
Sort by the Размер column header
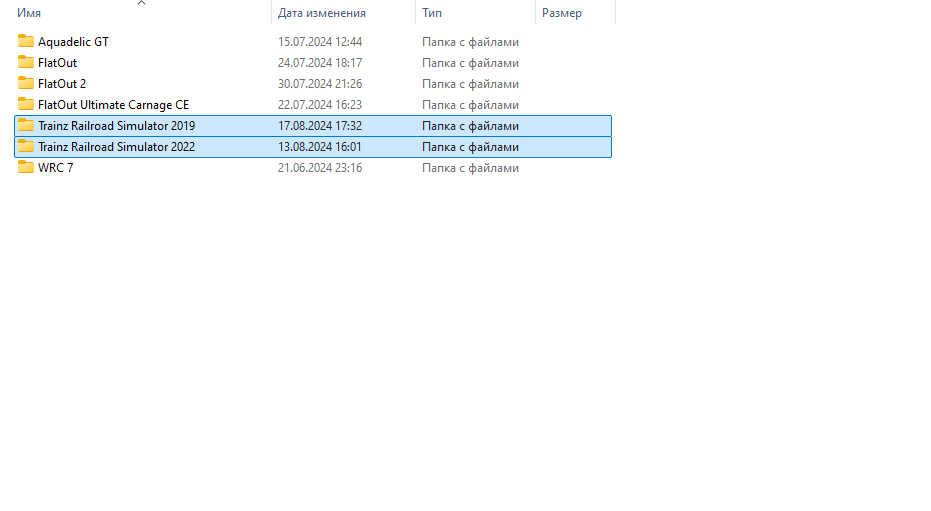[x=562, y=13]
